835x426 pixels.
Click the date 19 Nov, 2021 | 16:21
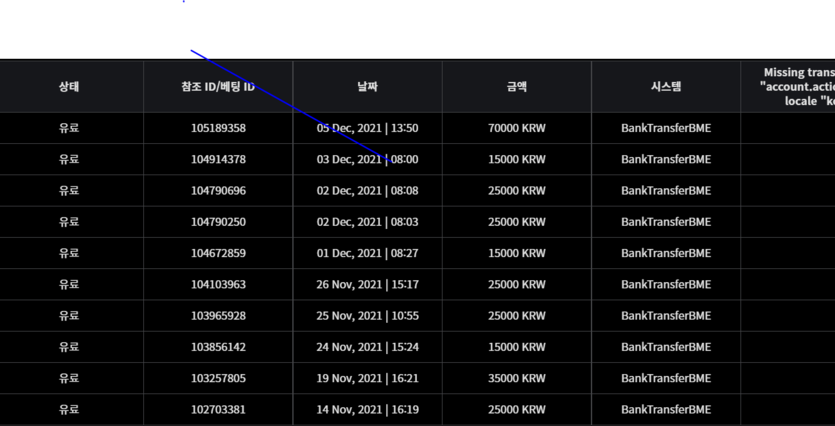(x=367, y=378)
